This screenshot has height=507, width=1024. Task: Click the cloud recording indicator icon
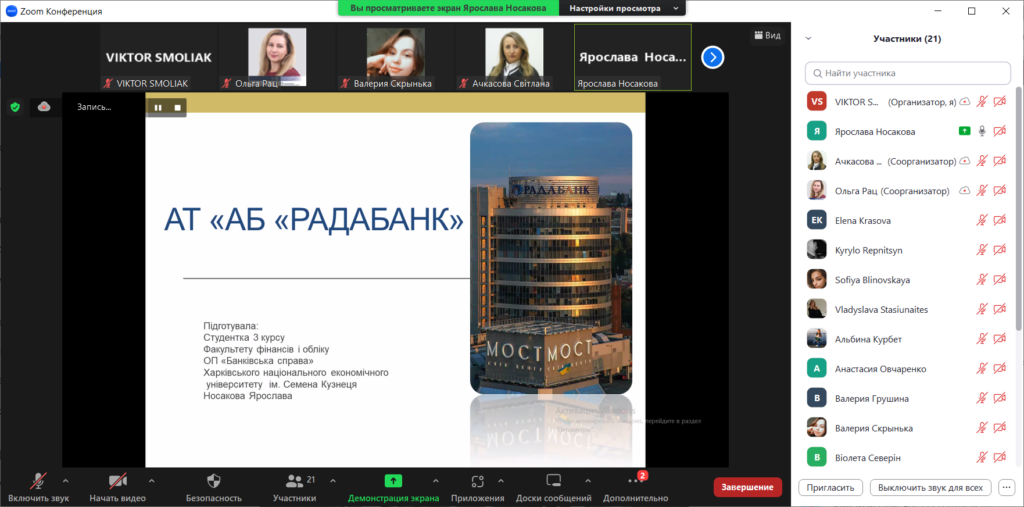tap(44, 107)
